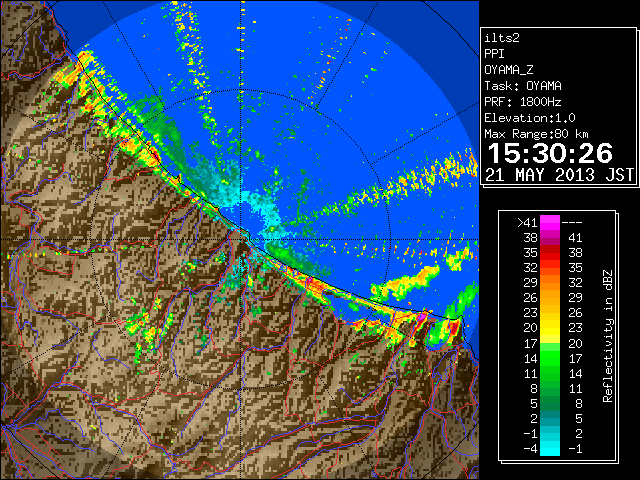640x480 pixels.
Task: Click the '>41' legend label
Action: 527,222
